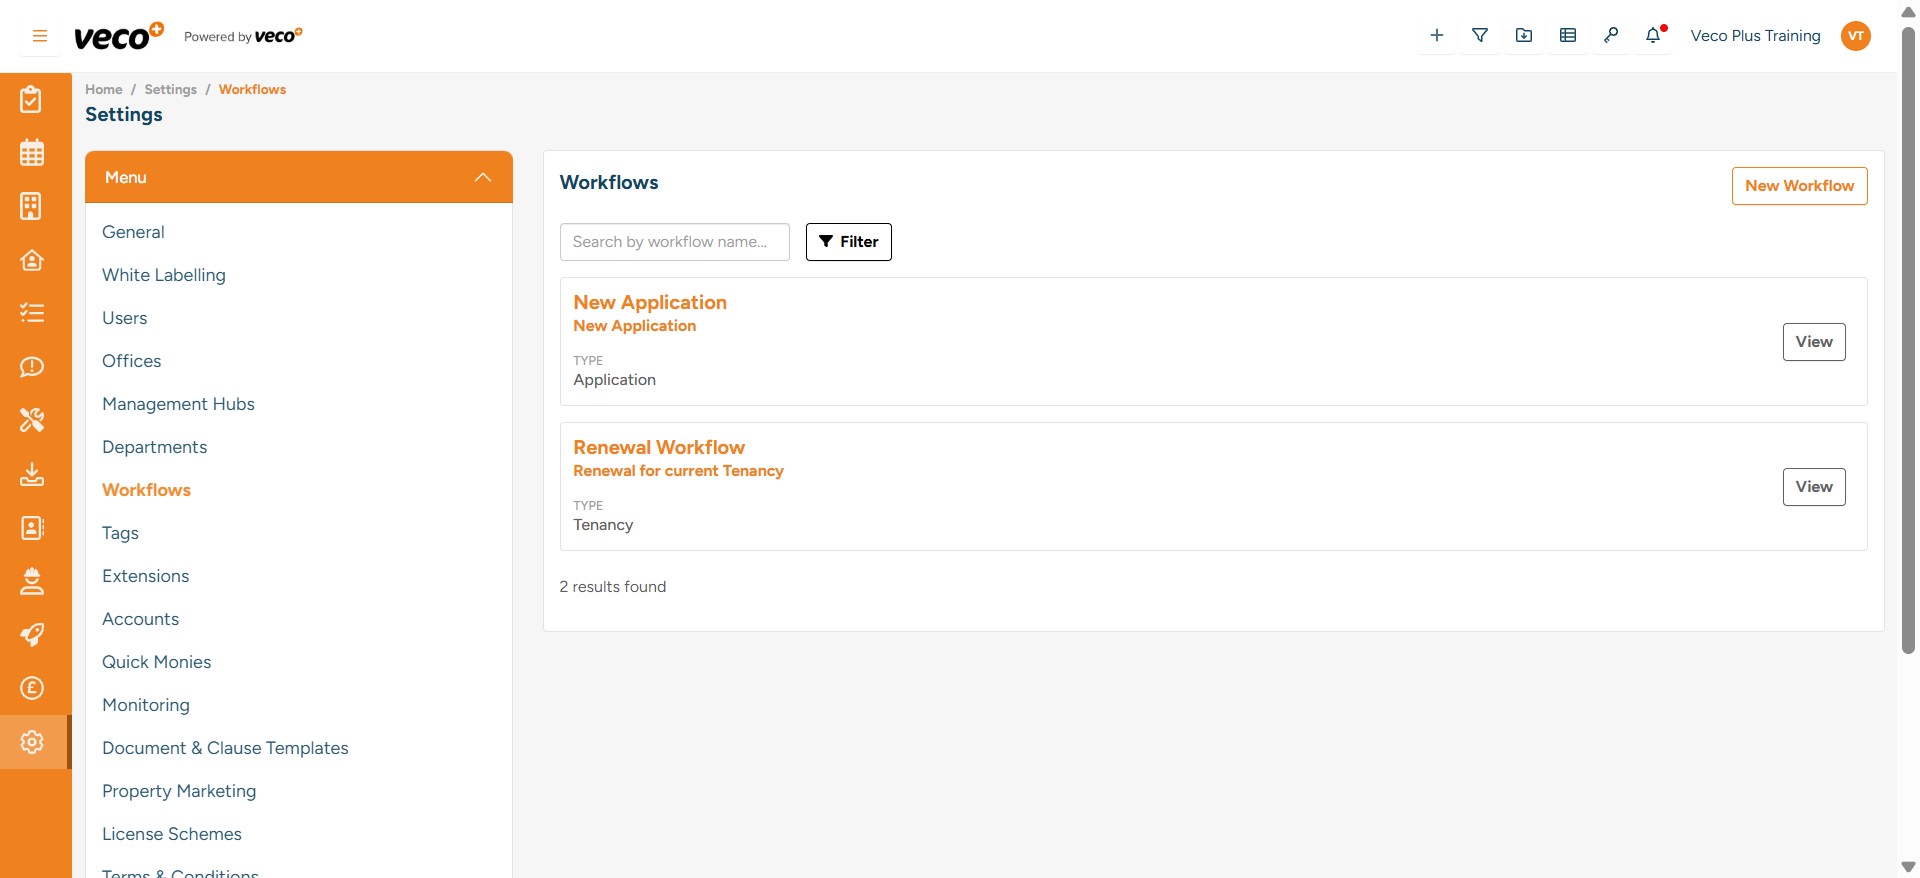Go to Departments settings section
This screenshot has height=878, width=1920.
tap(155, 447)
